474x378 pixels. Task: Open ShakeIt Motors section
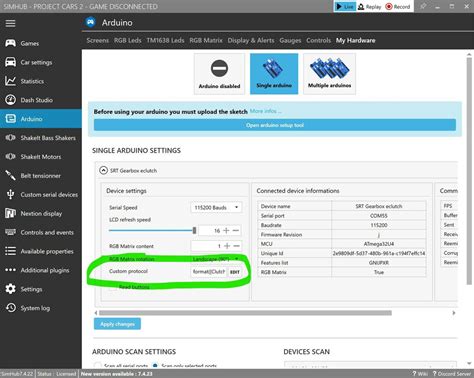pos(41,157)
